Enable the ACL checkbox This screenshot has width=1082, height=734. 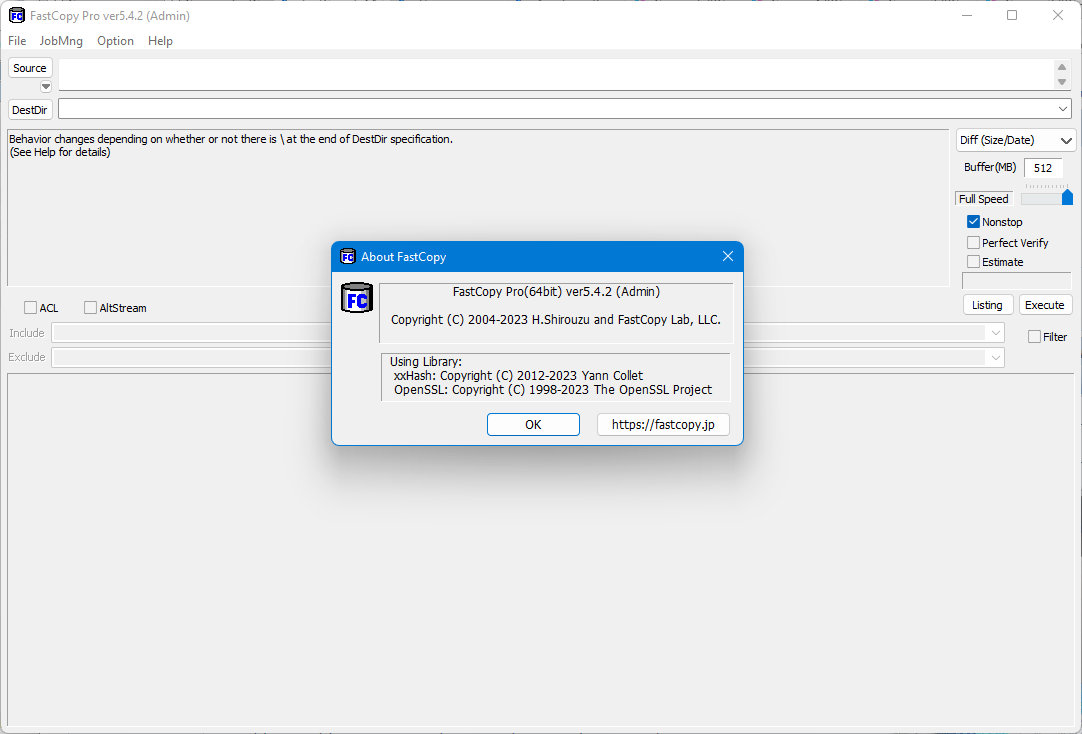click(30, 308)
